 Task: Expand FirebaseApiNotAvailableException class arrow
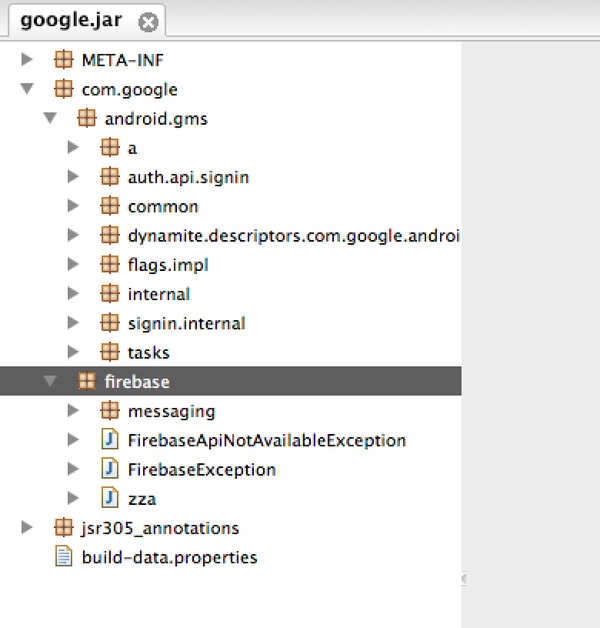point(73,440)
